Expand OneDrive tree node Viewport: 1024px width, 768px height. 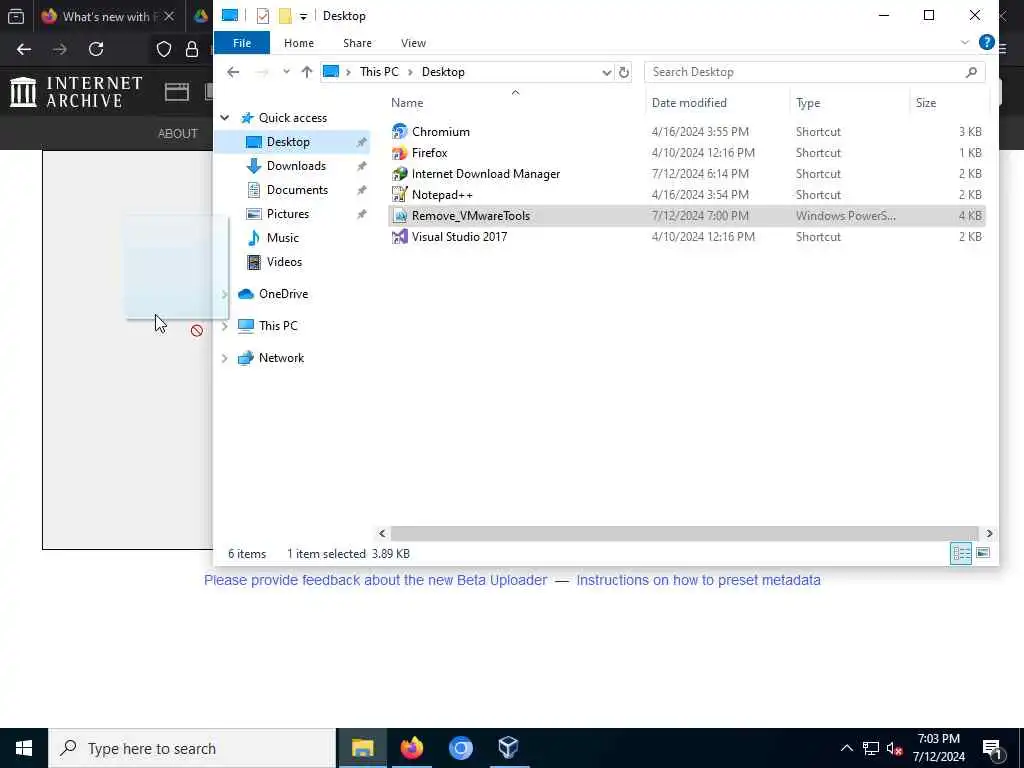(x=225, y=294)
